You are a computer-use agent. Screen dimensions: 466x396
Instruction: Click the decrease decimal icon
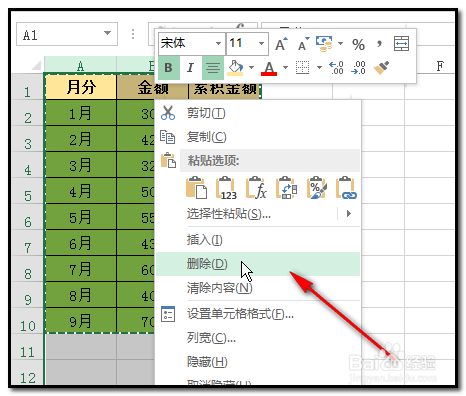(359, 68)
